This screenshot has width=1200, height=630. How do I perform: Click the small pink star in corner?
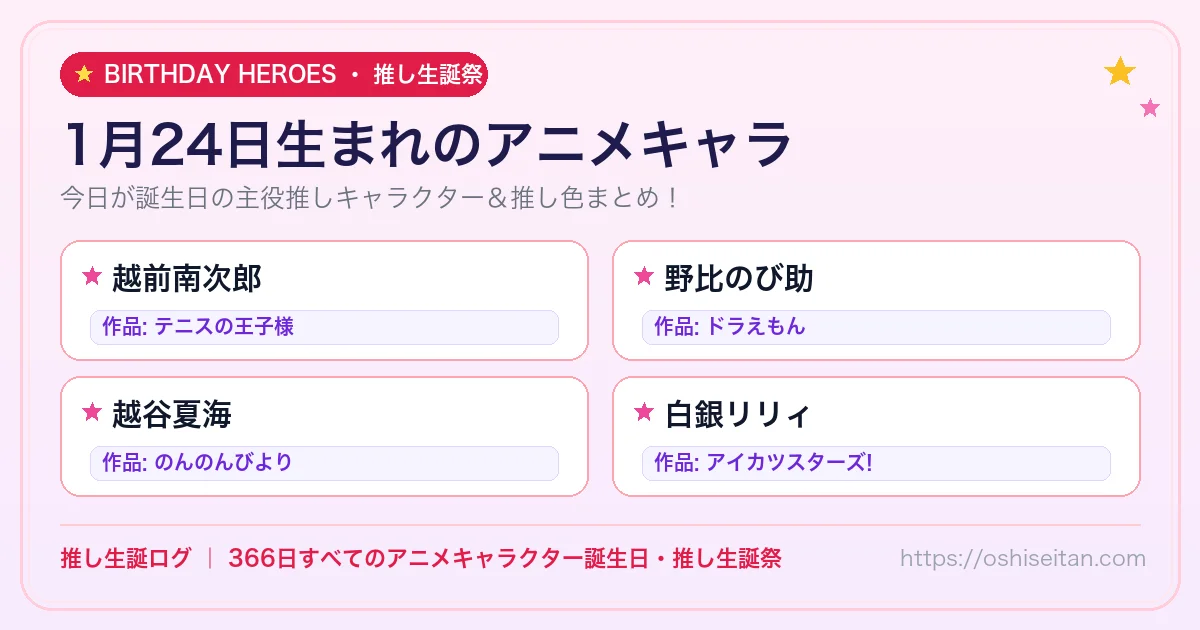coord(1150,108)
